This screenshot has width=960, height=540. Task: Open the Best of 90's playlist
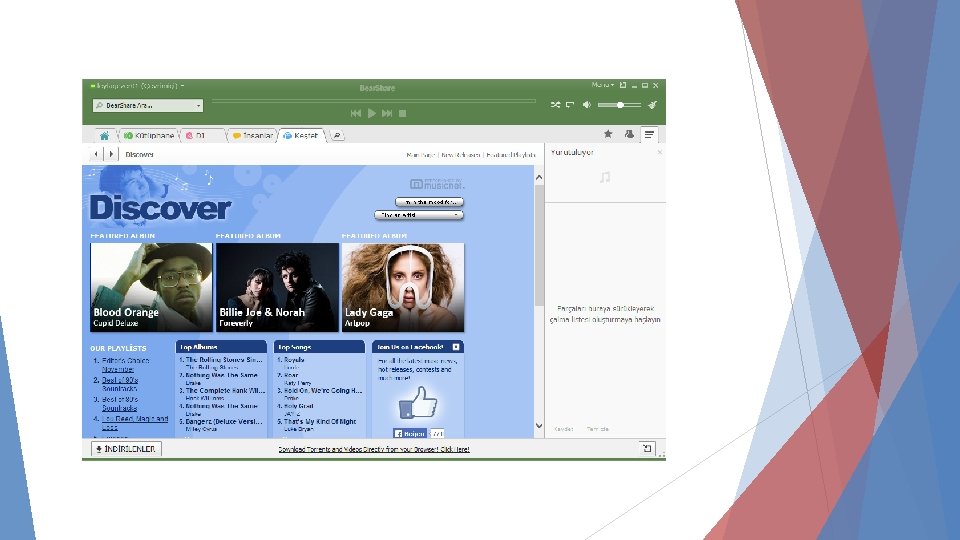[120, 384]
